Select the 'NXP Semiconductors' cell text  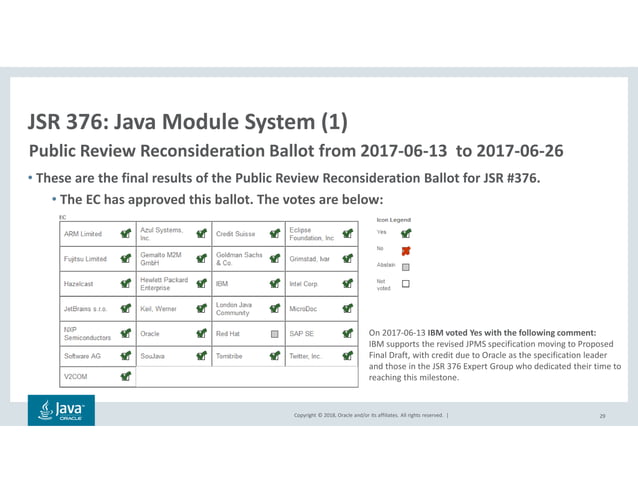(x=87, y=334)
